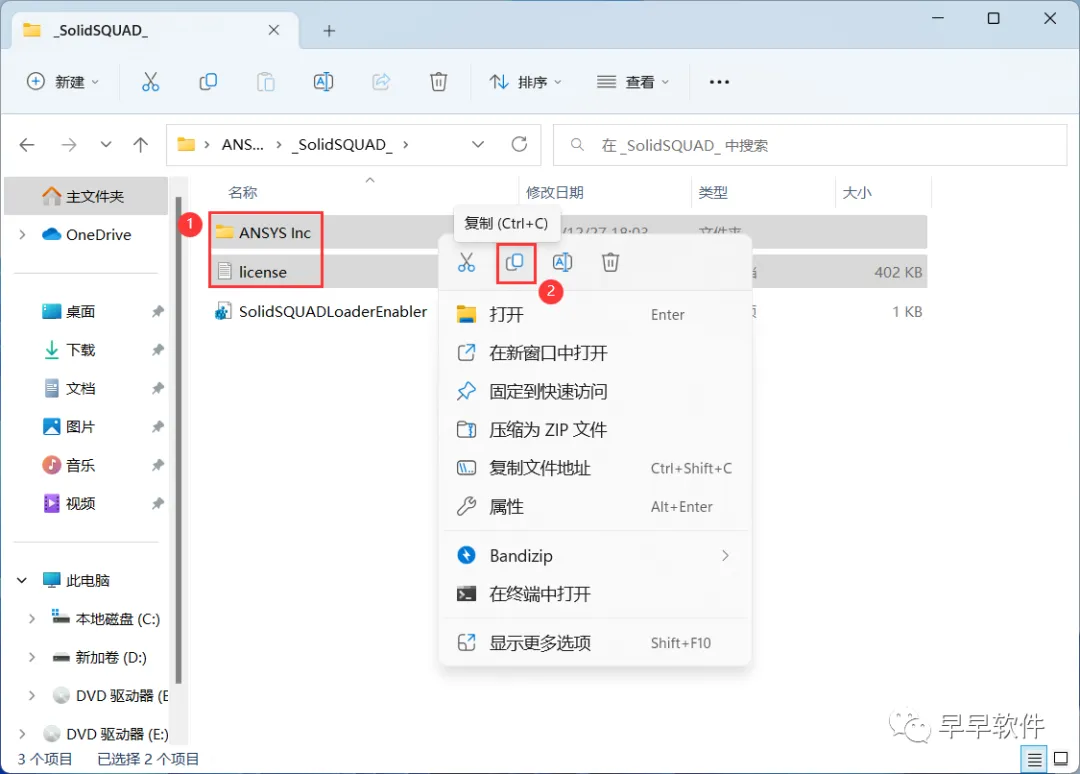Go forward with the right arrow
Viewport: 1080px width, 774px height.
tap(69, 145)
